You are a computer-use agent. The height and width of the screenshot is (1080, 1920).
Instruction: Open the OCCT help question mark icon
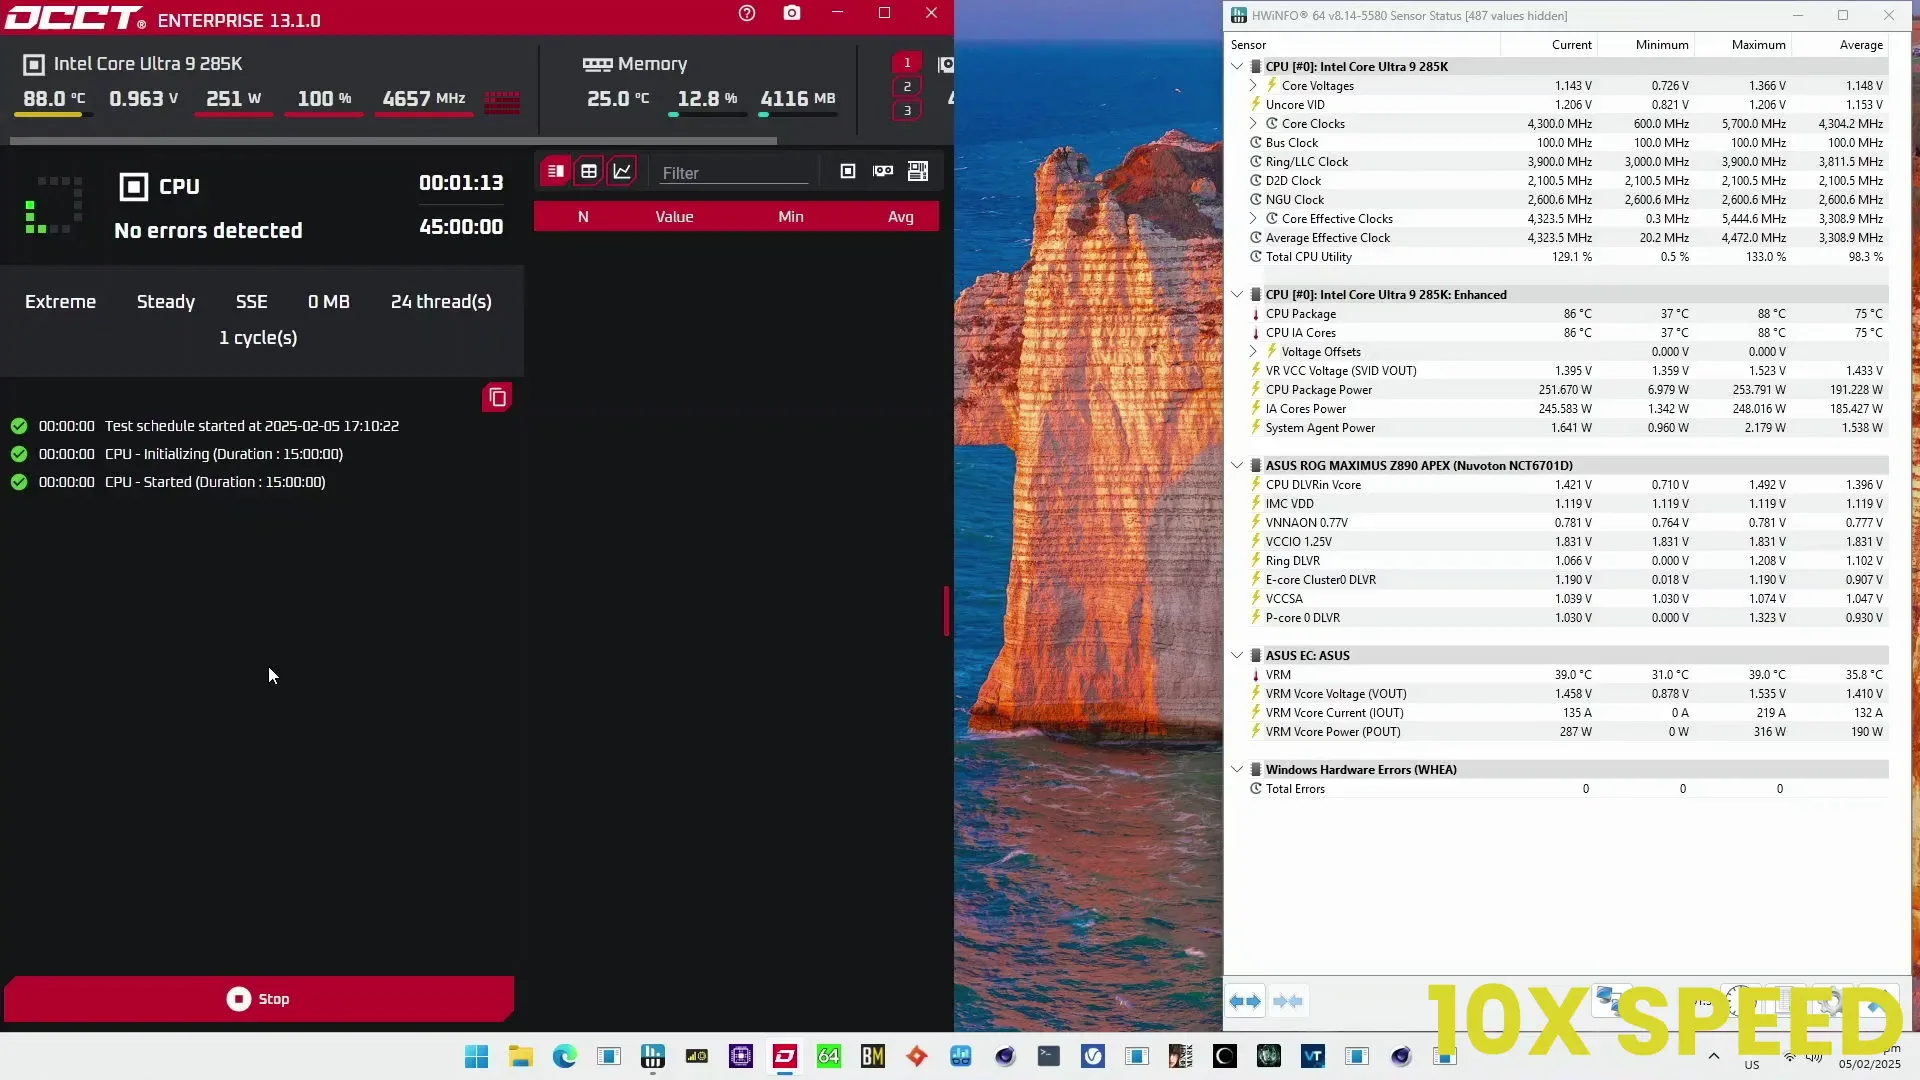click(x=747, y=13)
